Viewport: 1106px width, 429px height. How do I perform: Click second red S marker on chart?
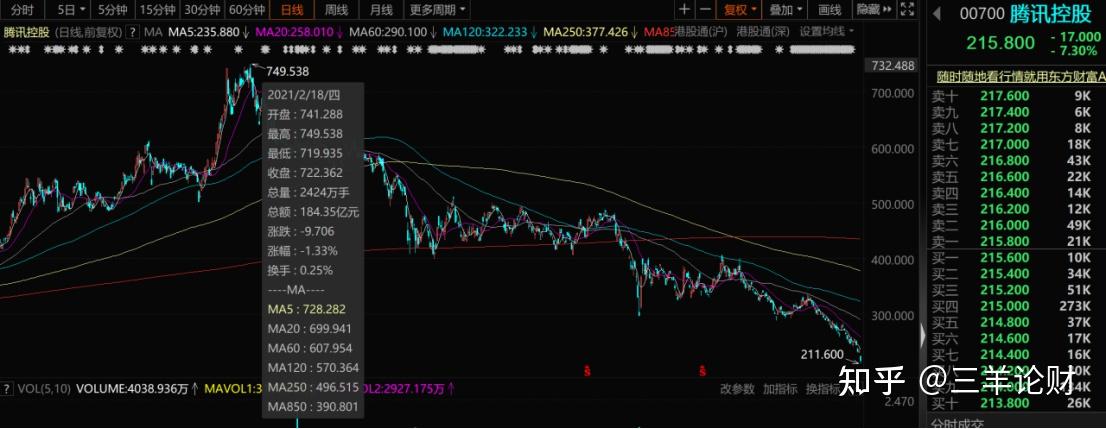click(x=703, y=370)
